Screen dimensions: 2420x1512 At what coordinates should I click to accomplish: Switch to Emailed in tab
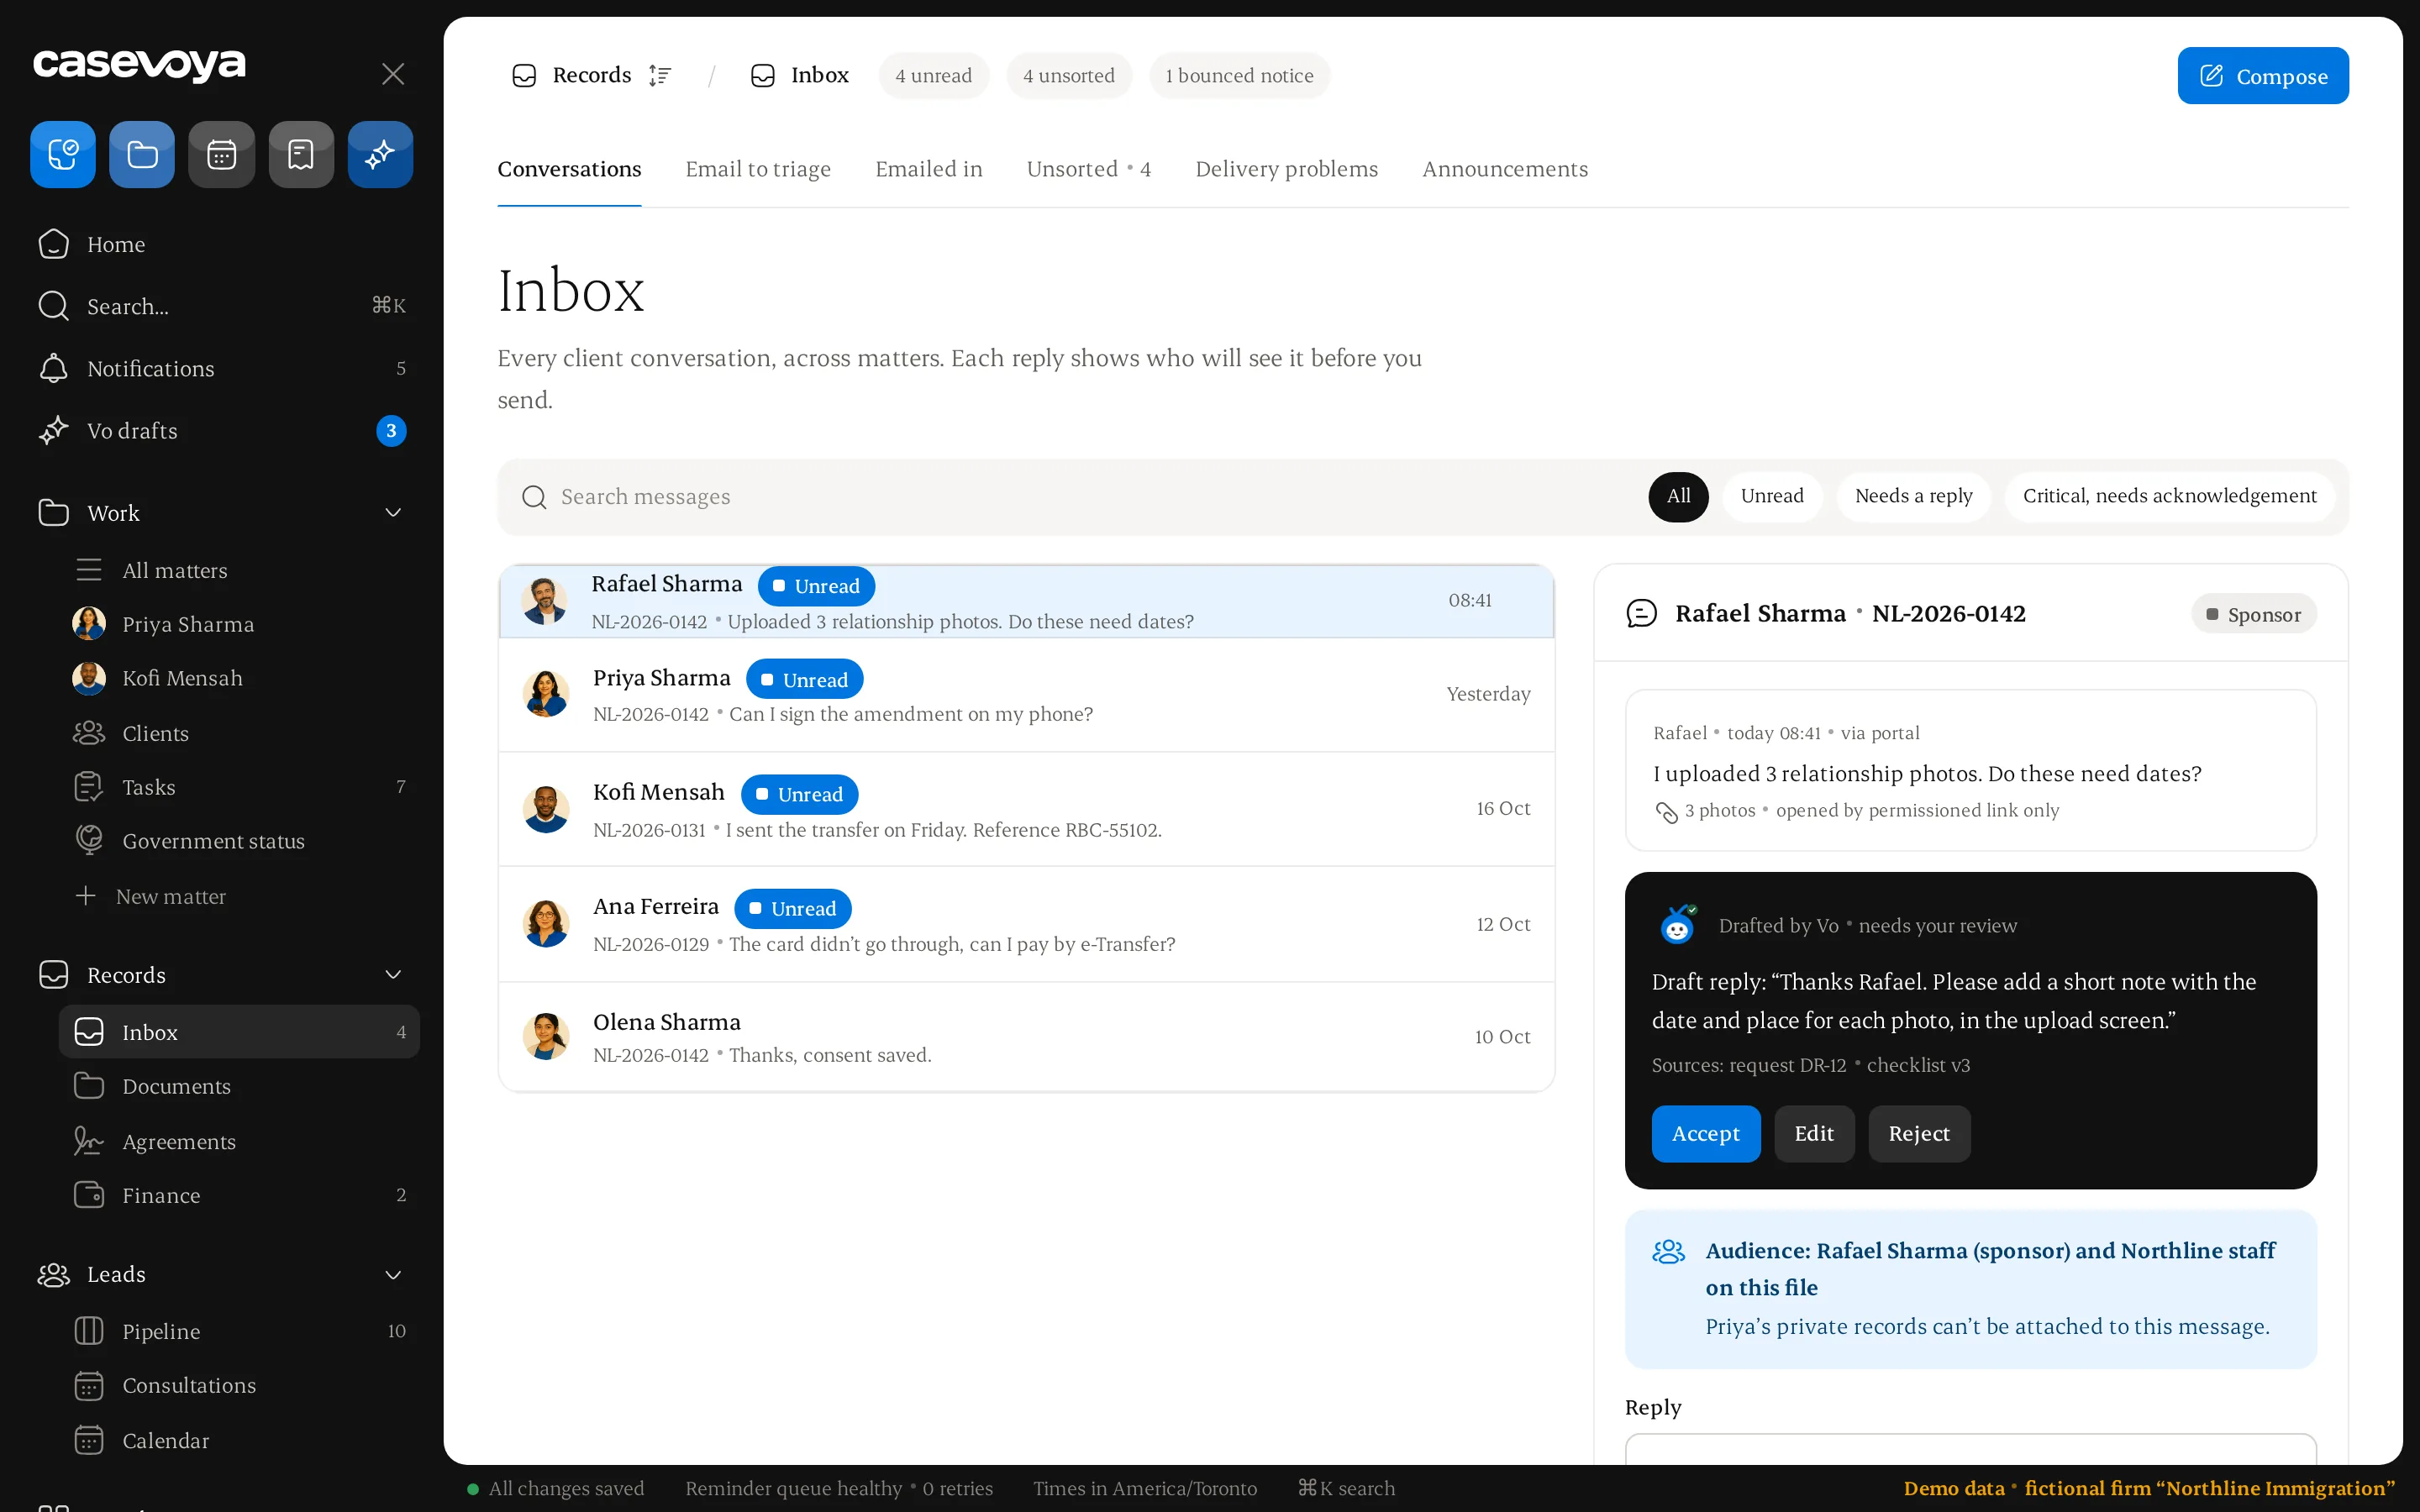click(928, 169)
